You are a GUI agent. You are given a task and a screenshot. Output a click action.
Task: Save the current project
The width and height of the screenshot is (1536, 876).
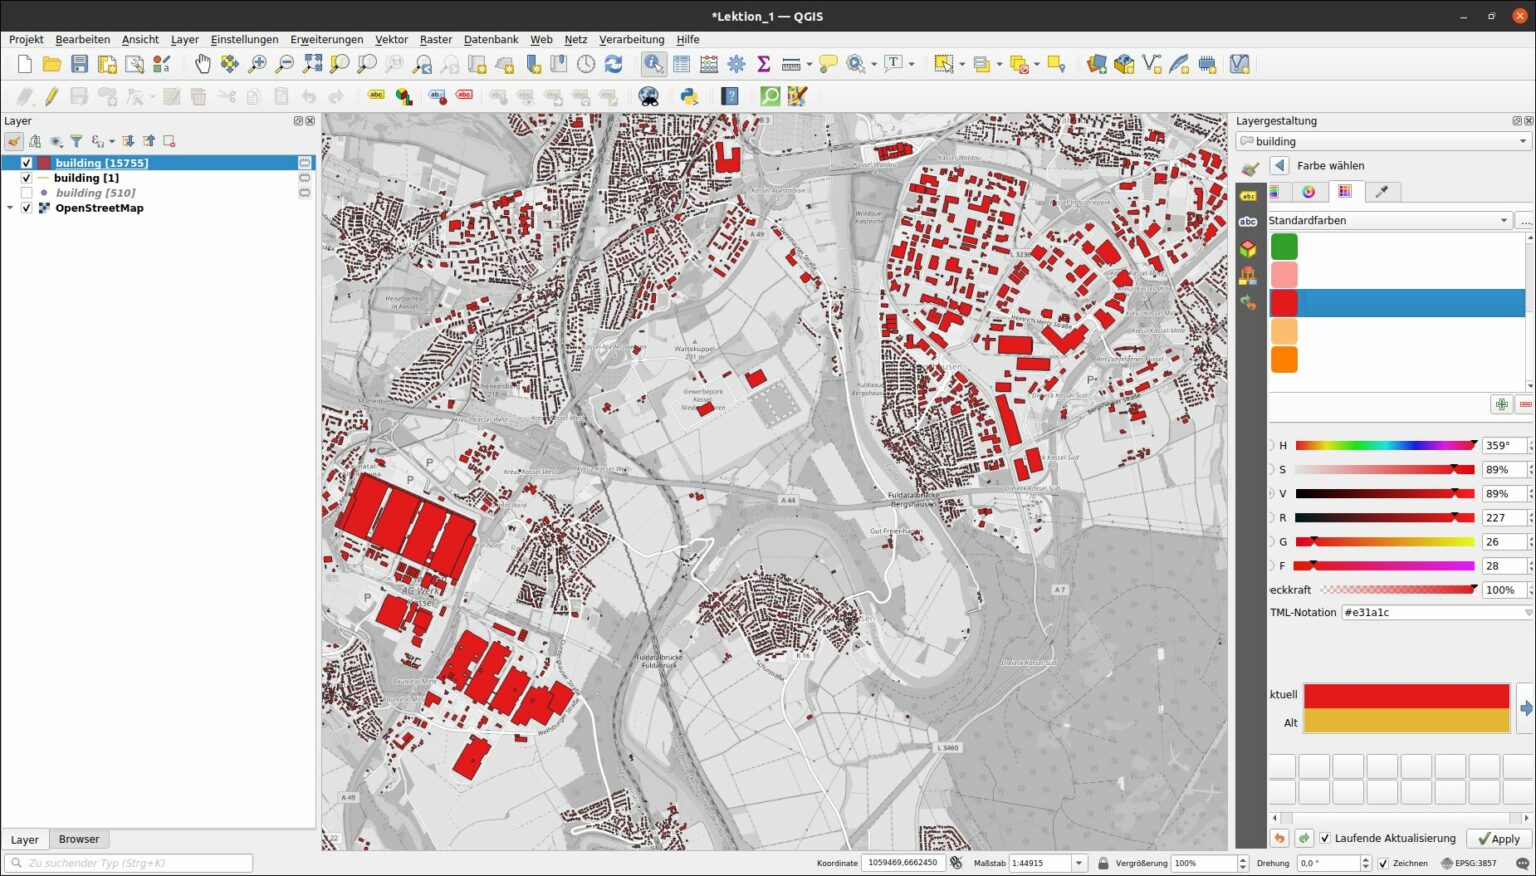point(79,63)
